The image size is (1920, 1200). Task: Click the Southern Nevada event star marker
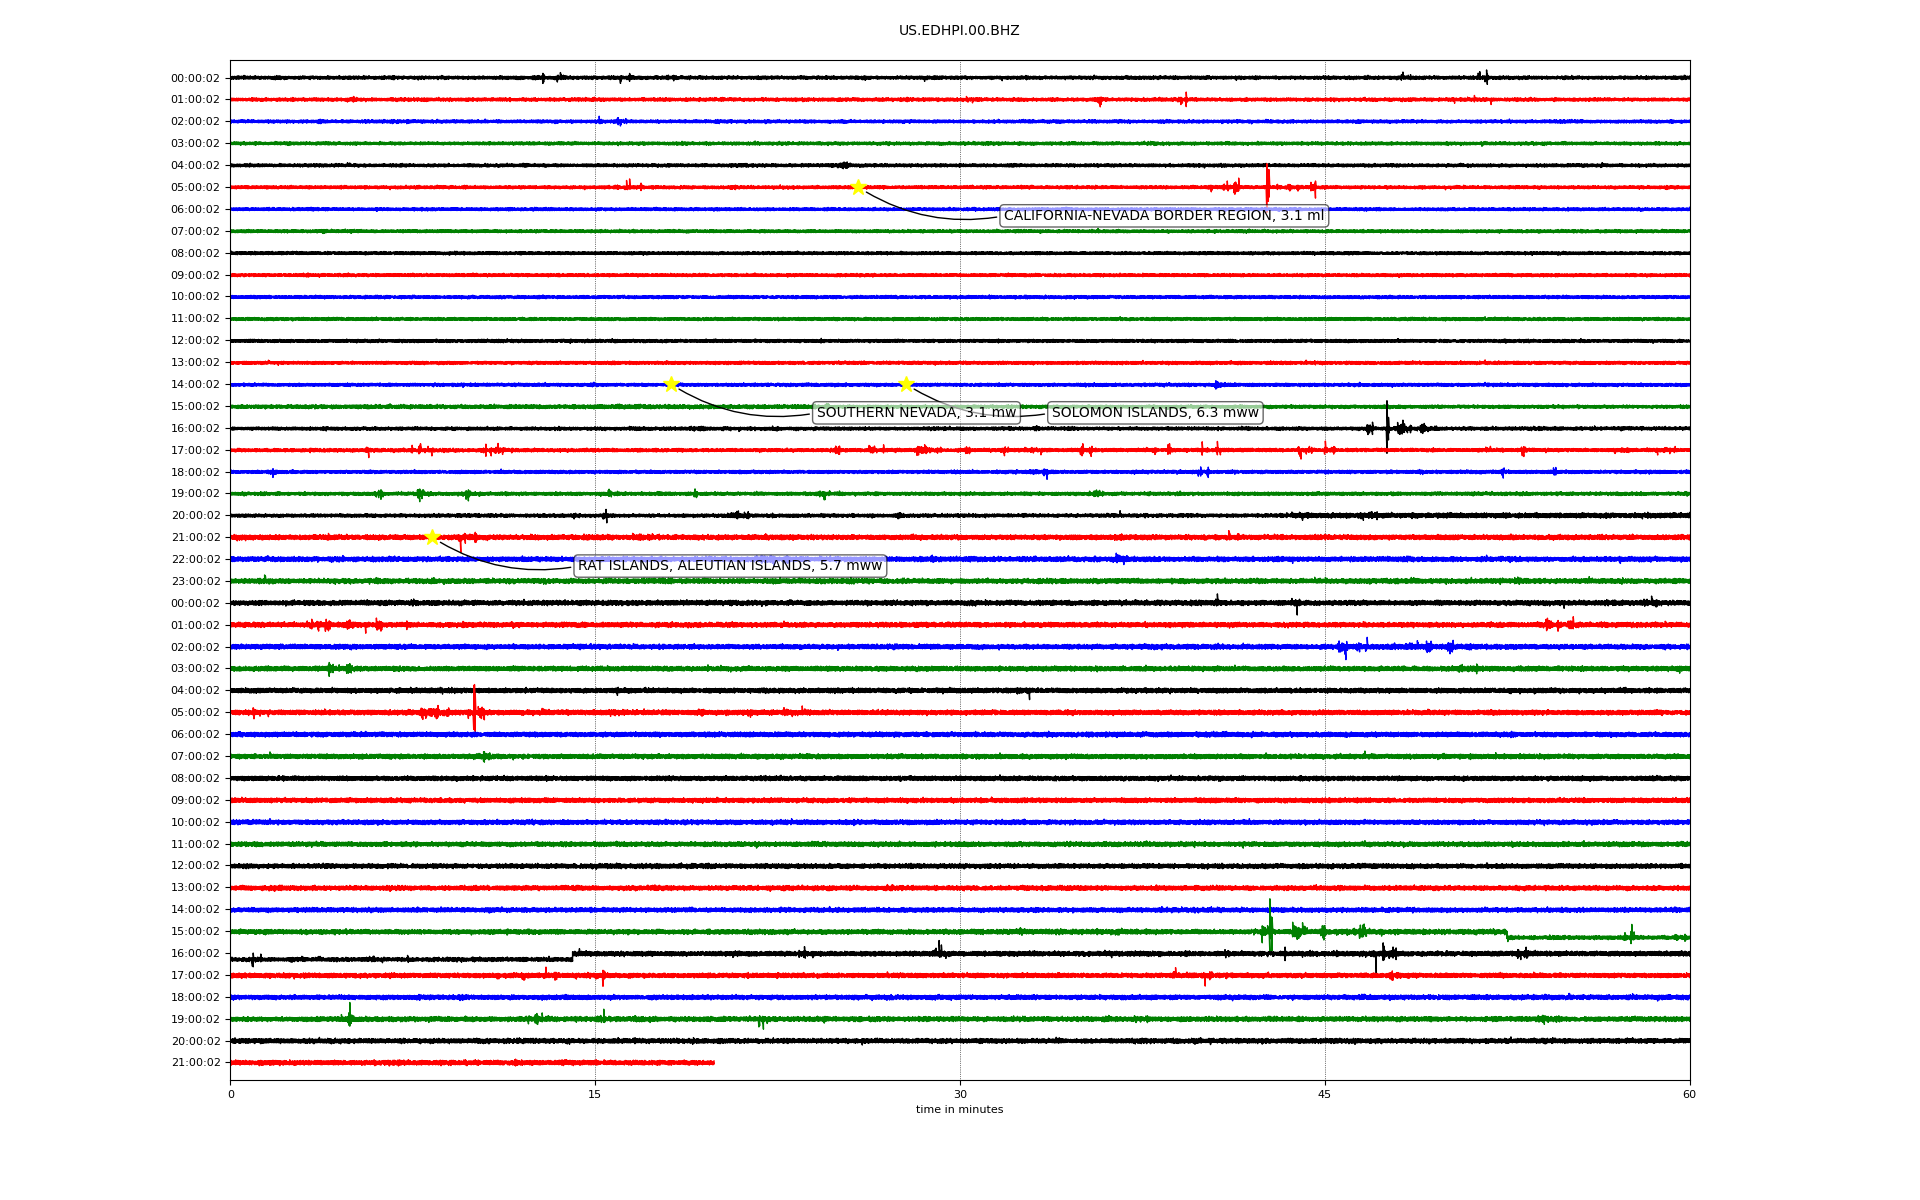671,384
